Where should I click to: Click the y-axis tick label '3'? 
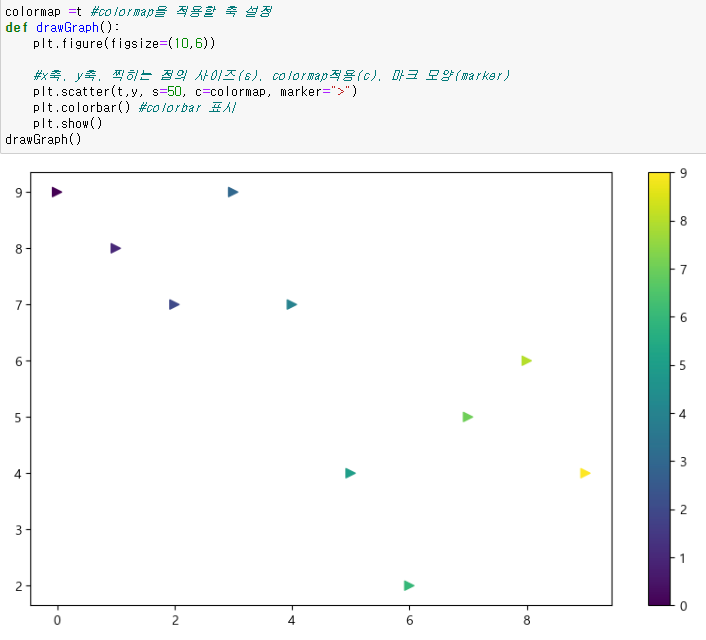tap(18, 530)
